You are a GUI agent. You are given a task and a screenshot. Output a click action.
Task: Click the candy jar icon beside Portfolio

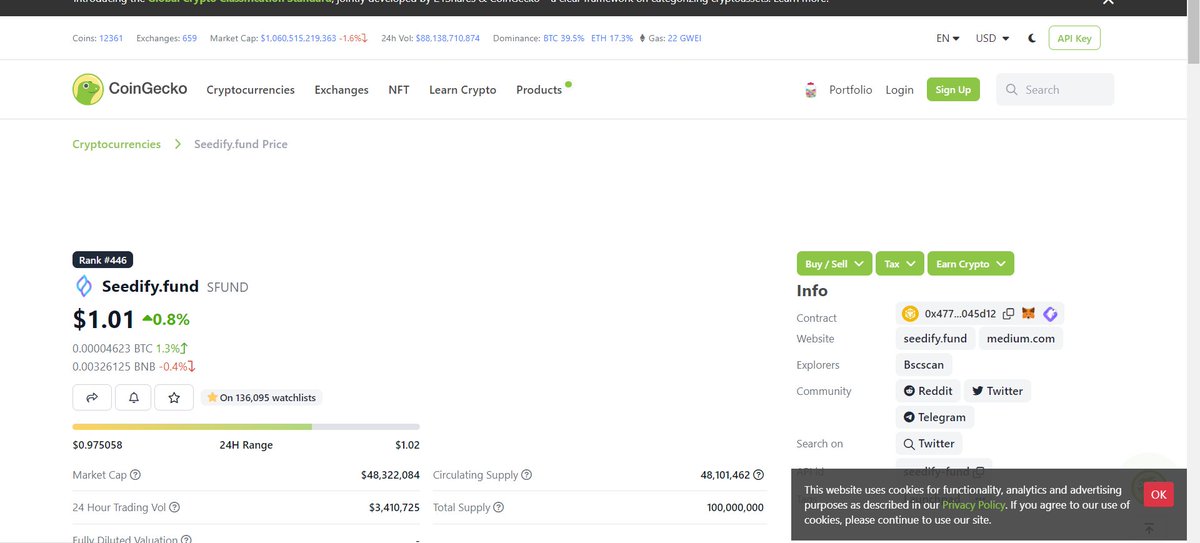(x=811, y=90)
